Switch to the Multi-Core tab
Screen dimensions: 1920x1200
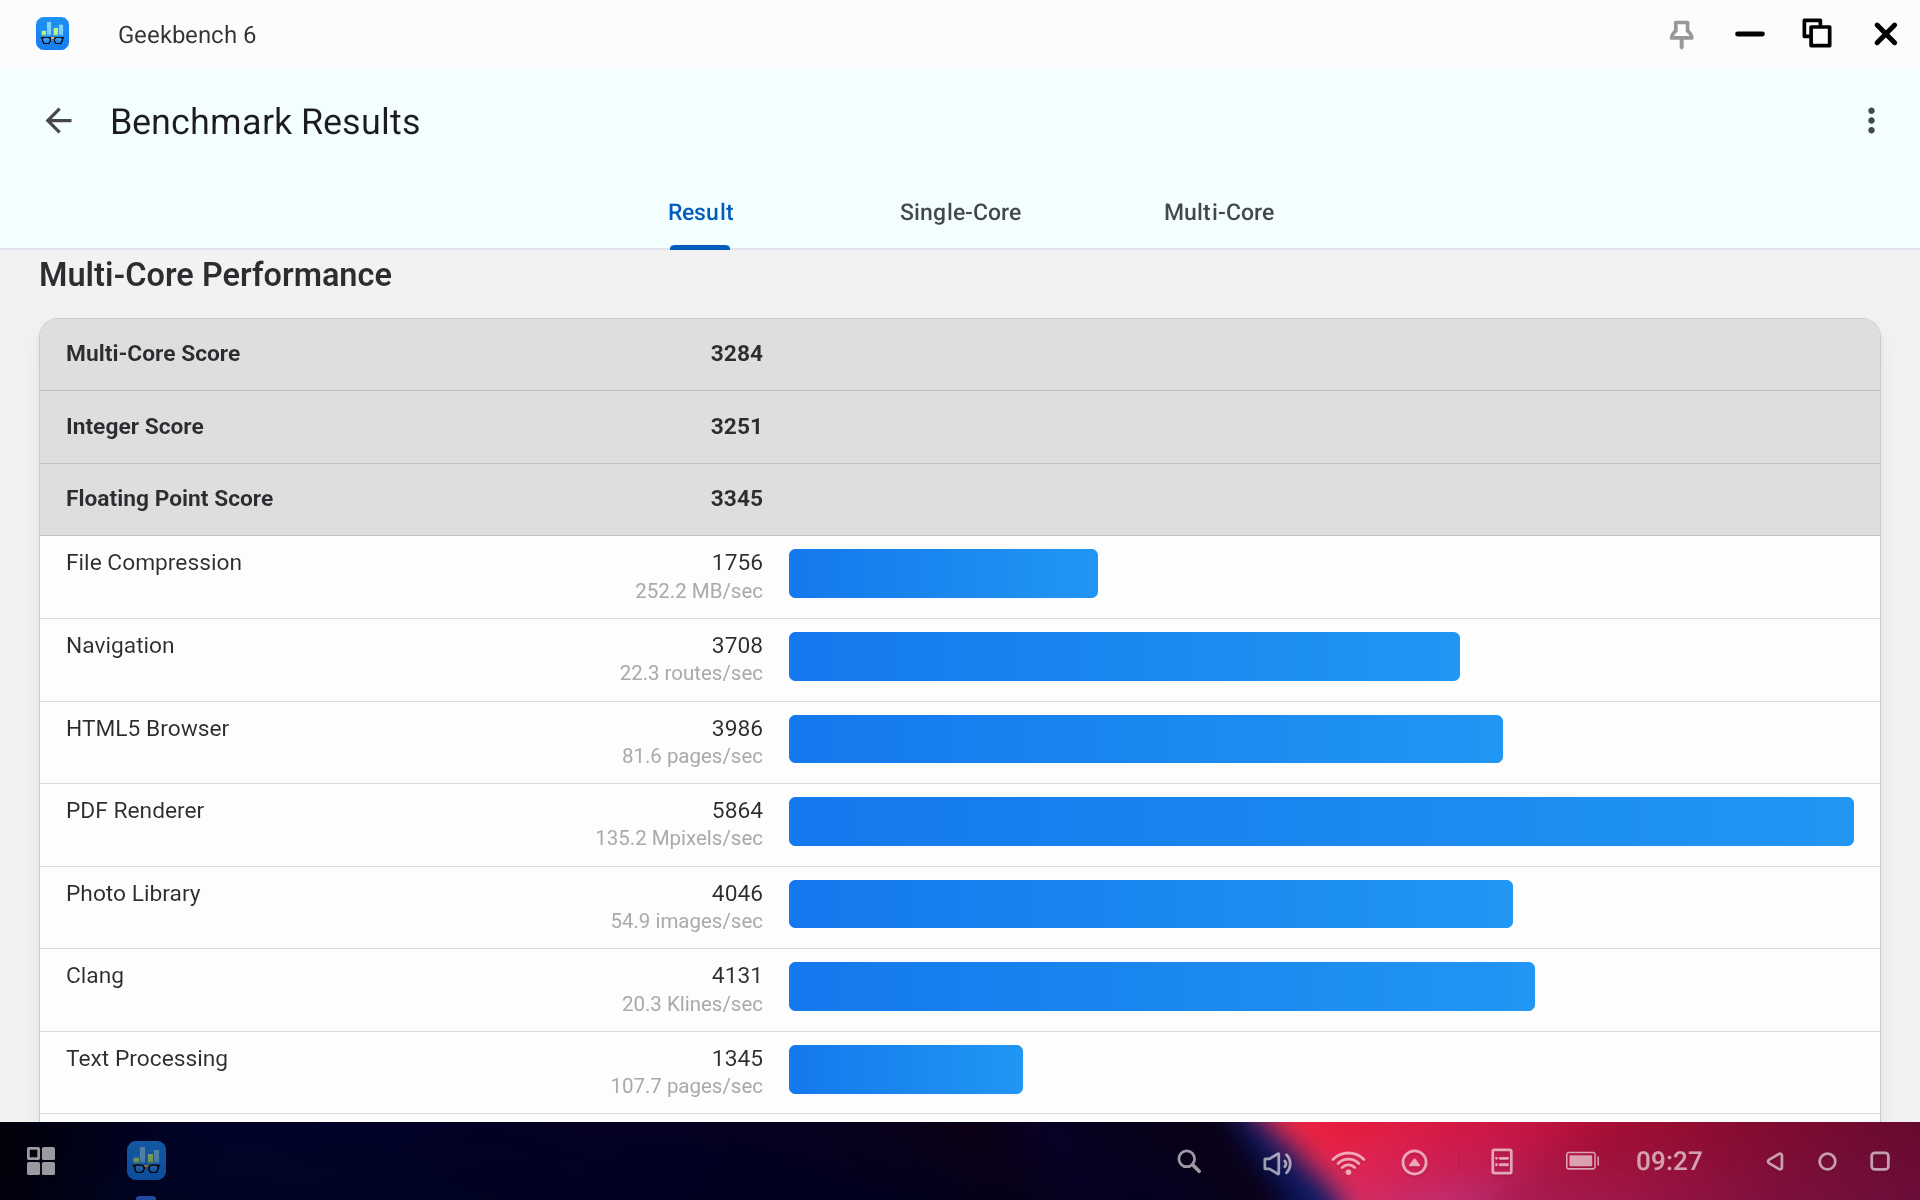1218,212
